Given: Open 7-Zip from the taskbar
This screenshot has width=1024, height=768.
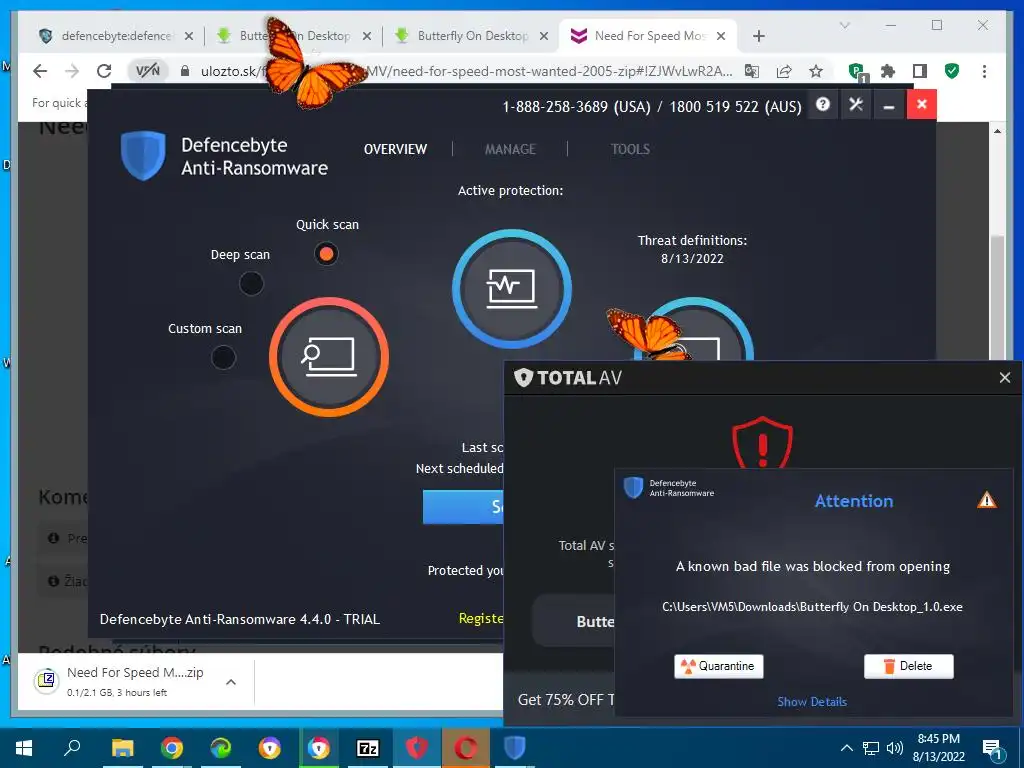Looking at the screenshot, I should (x=368, y=748).
